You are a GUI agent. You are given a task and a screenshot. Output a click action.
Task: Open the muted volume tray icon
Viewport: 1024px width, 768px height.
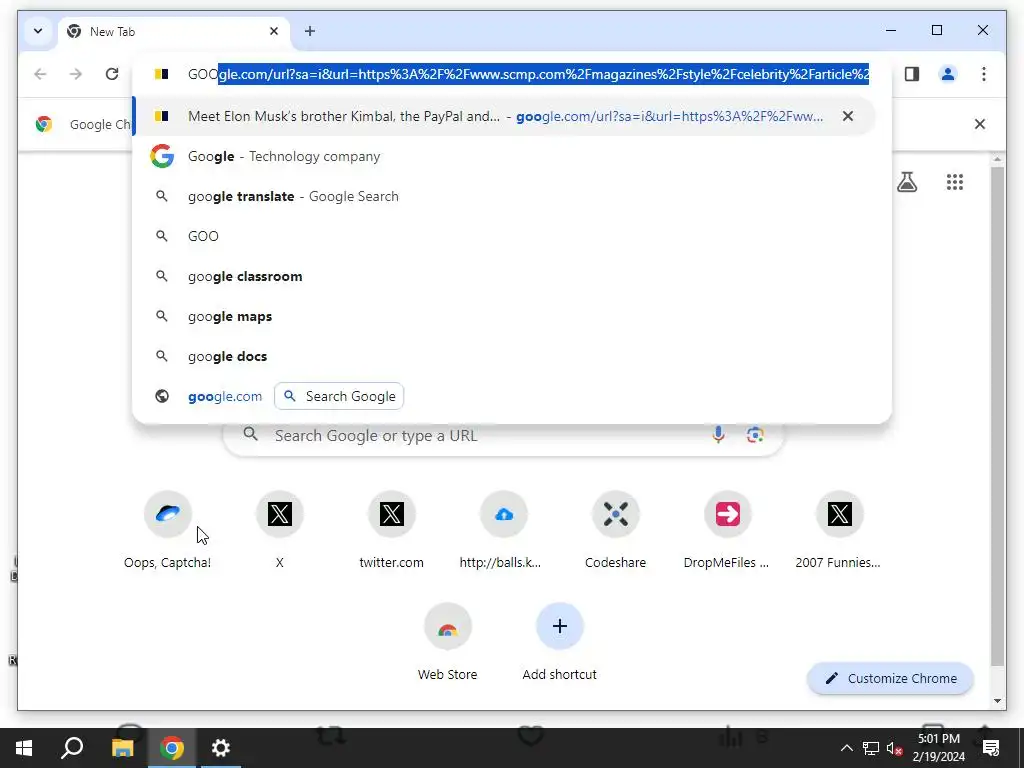pyautogui.click(x=895, y=748)
